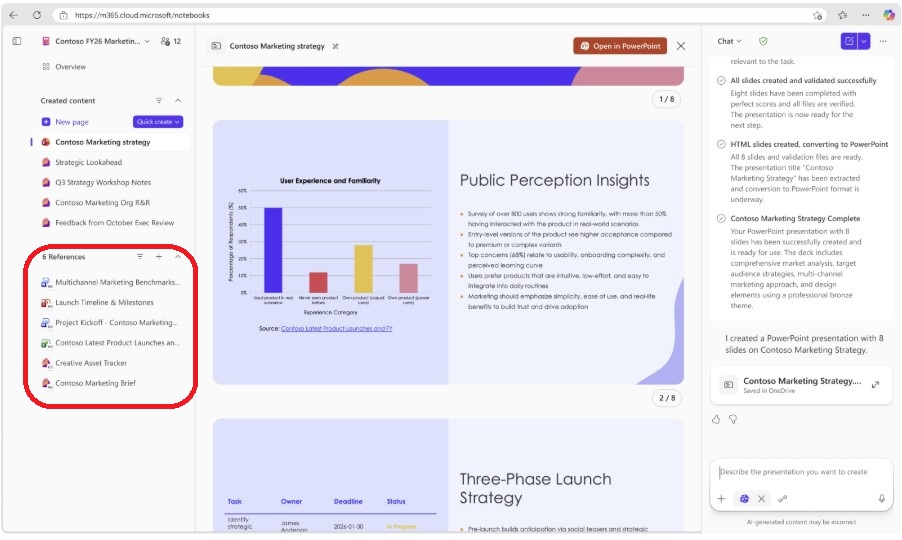Add attachment with plus icon in chat

pyautogui.click(x=721, y=499)
